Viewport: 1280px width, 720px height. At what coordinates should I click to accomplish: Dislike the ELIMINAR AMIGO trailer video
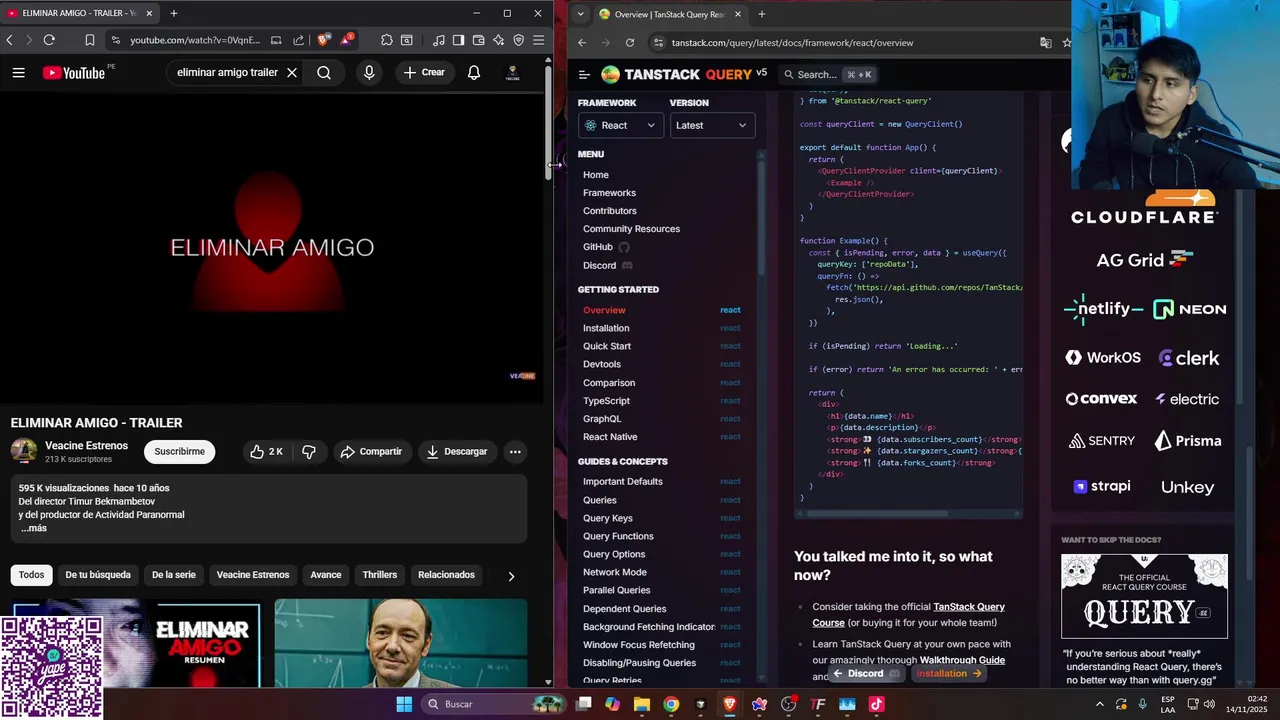coord(309,452)
